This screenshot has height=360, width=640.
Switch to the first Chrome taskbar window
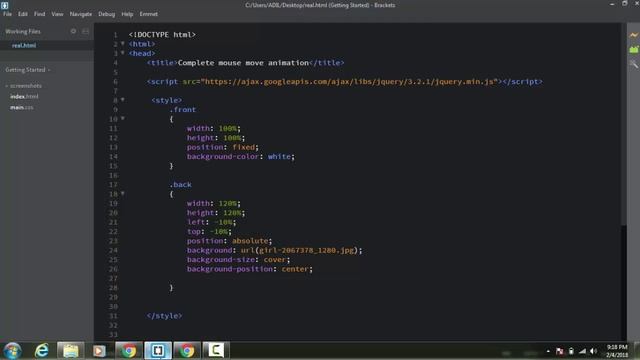tap(129, 351)
